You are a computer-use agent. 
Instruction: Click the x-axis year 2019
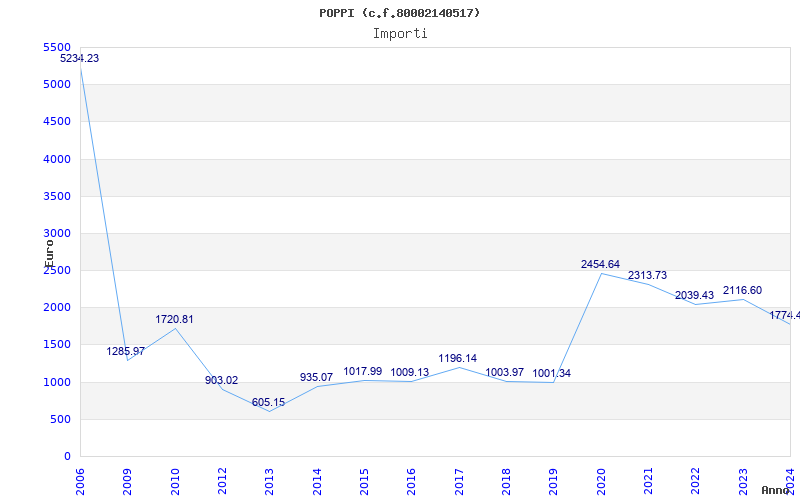[x=554, y=482]
